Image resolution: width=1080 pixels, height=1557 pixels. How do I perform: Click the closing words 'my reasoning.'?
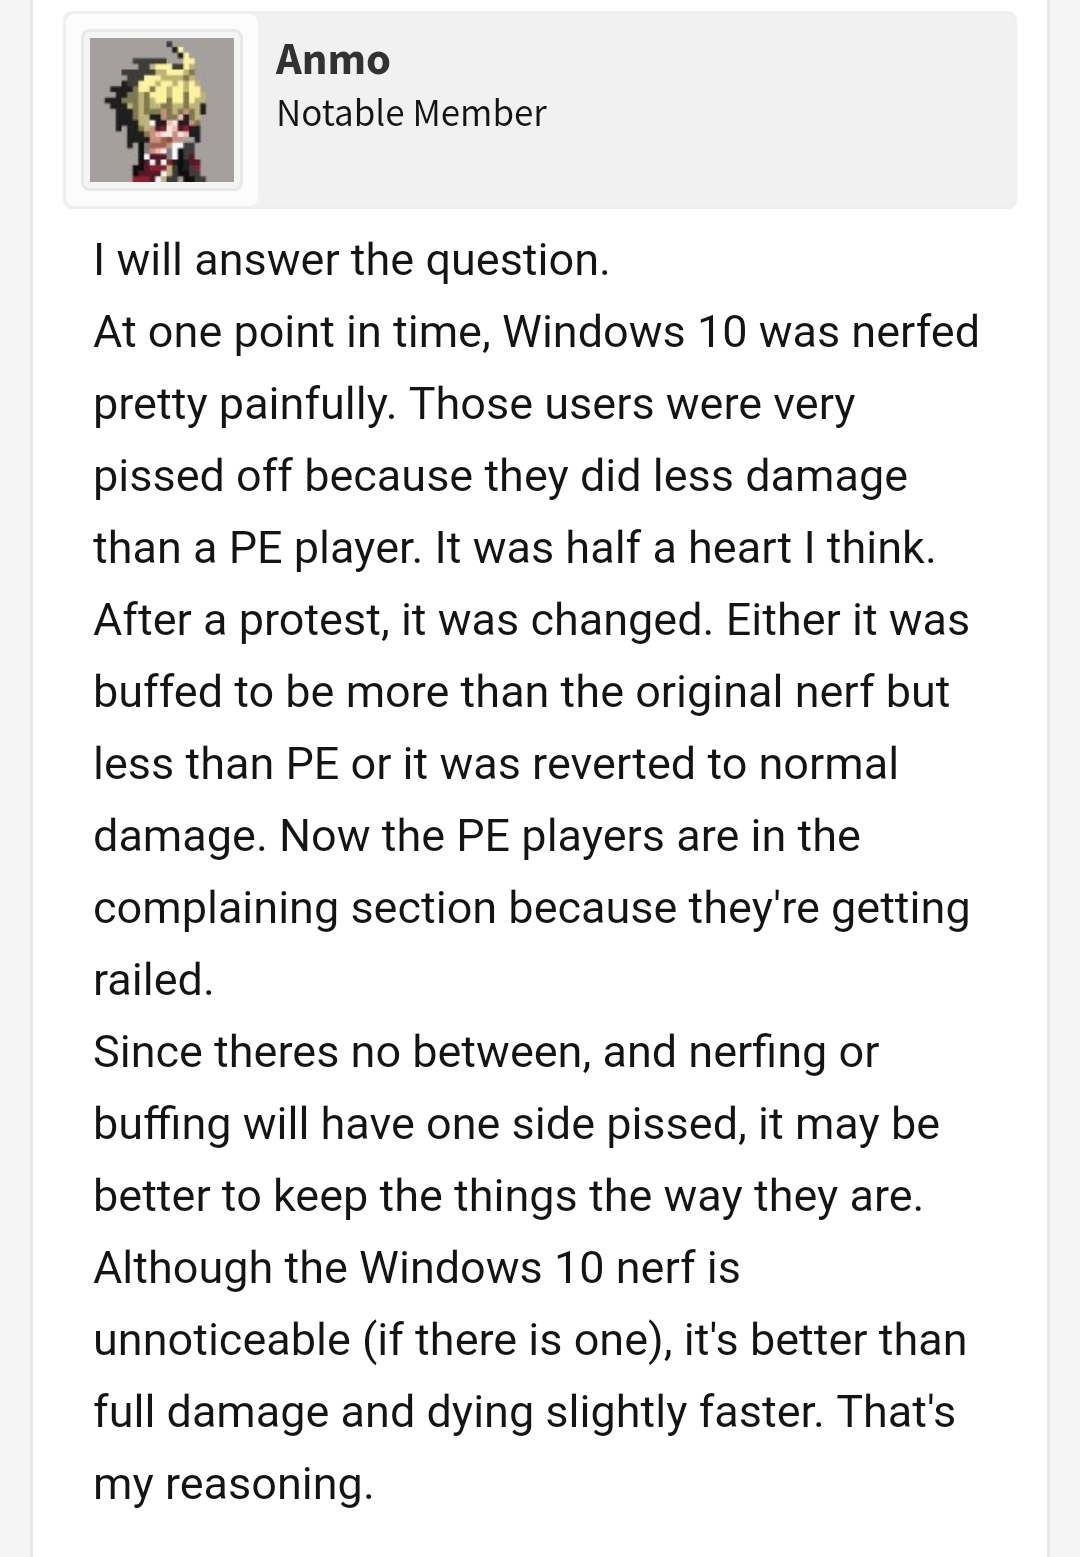(x=233, y=1485)
